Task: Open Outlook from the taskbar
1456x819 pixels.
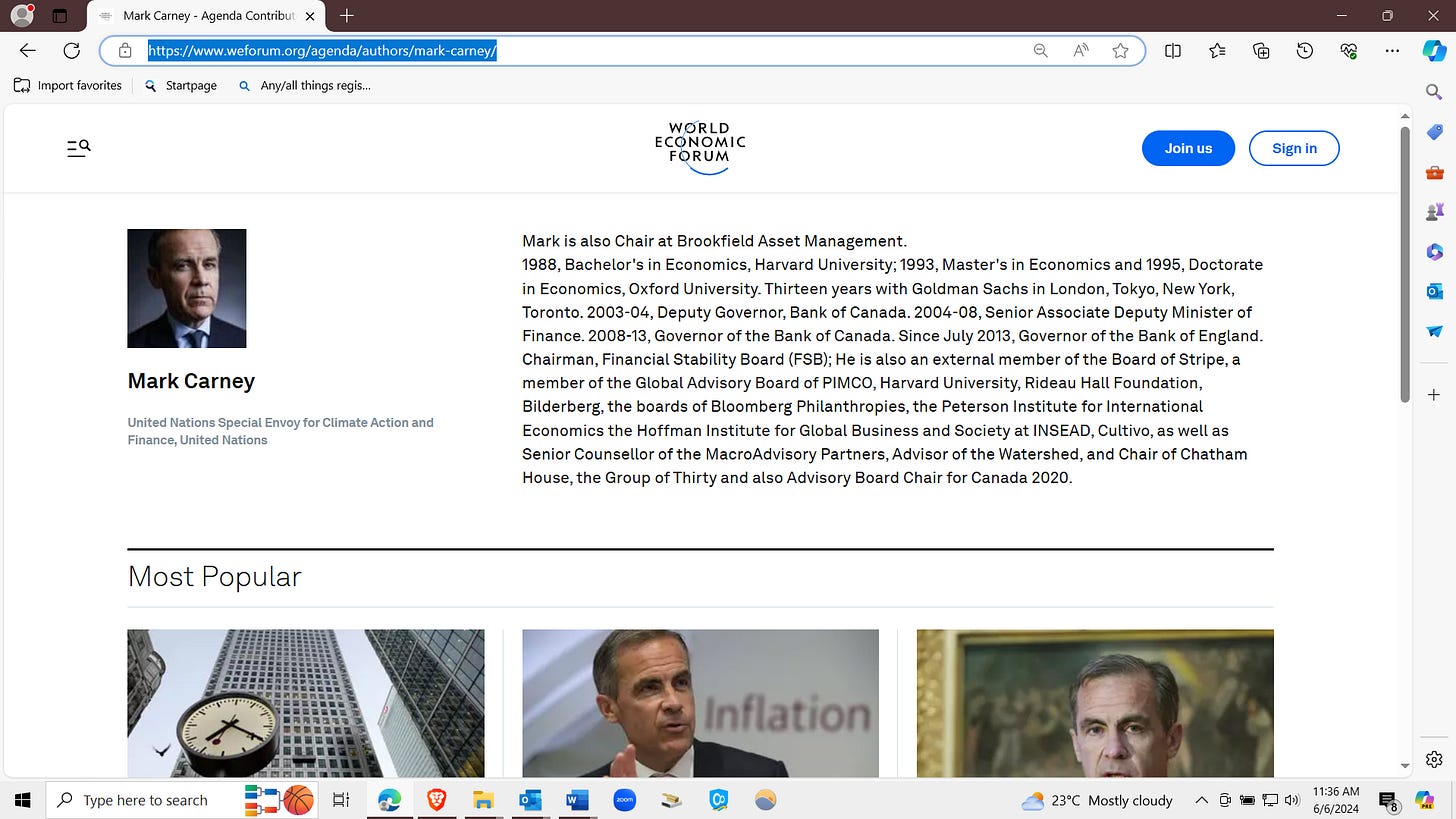Action: point(530,800)
